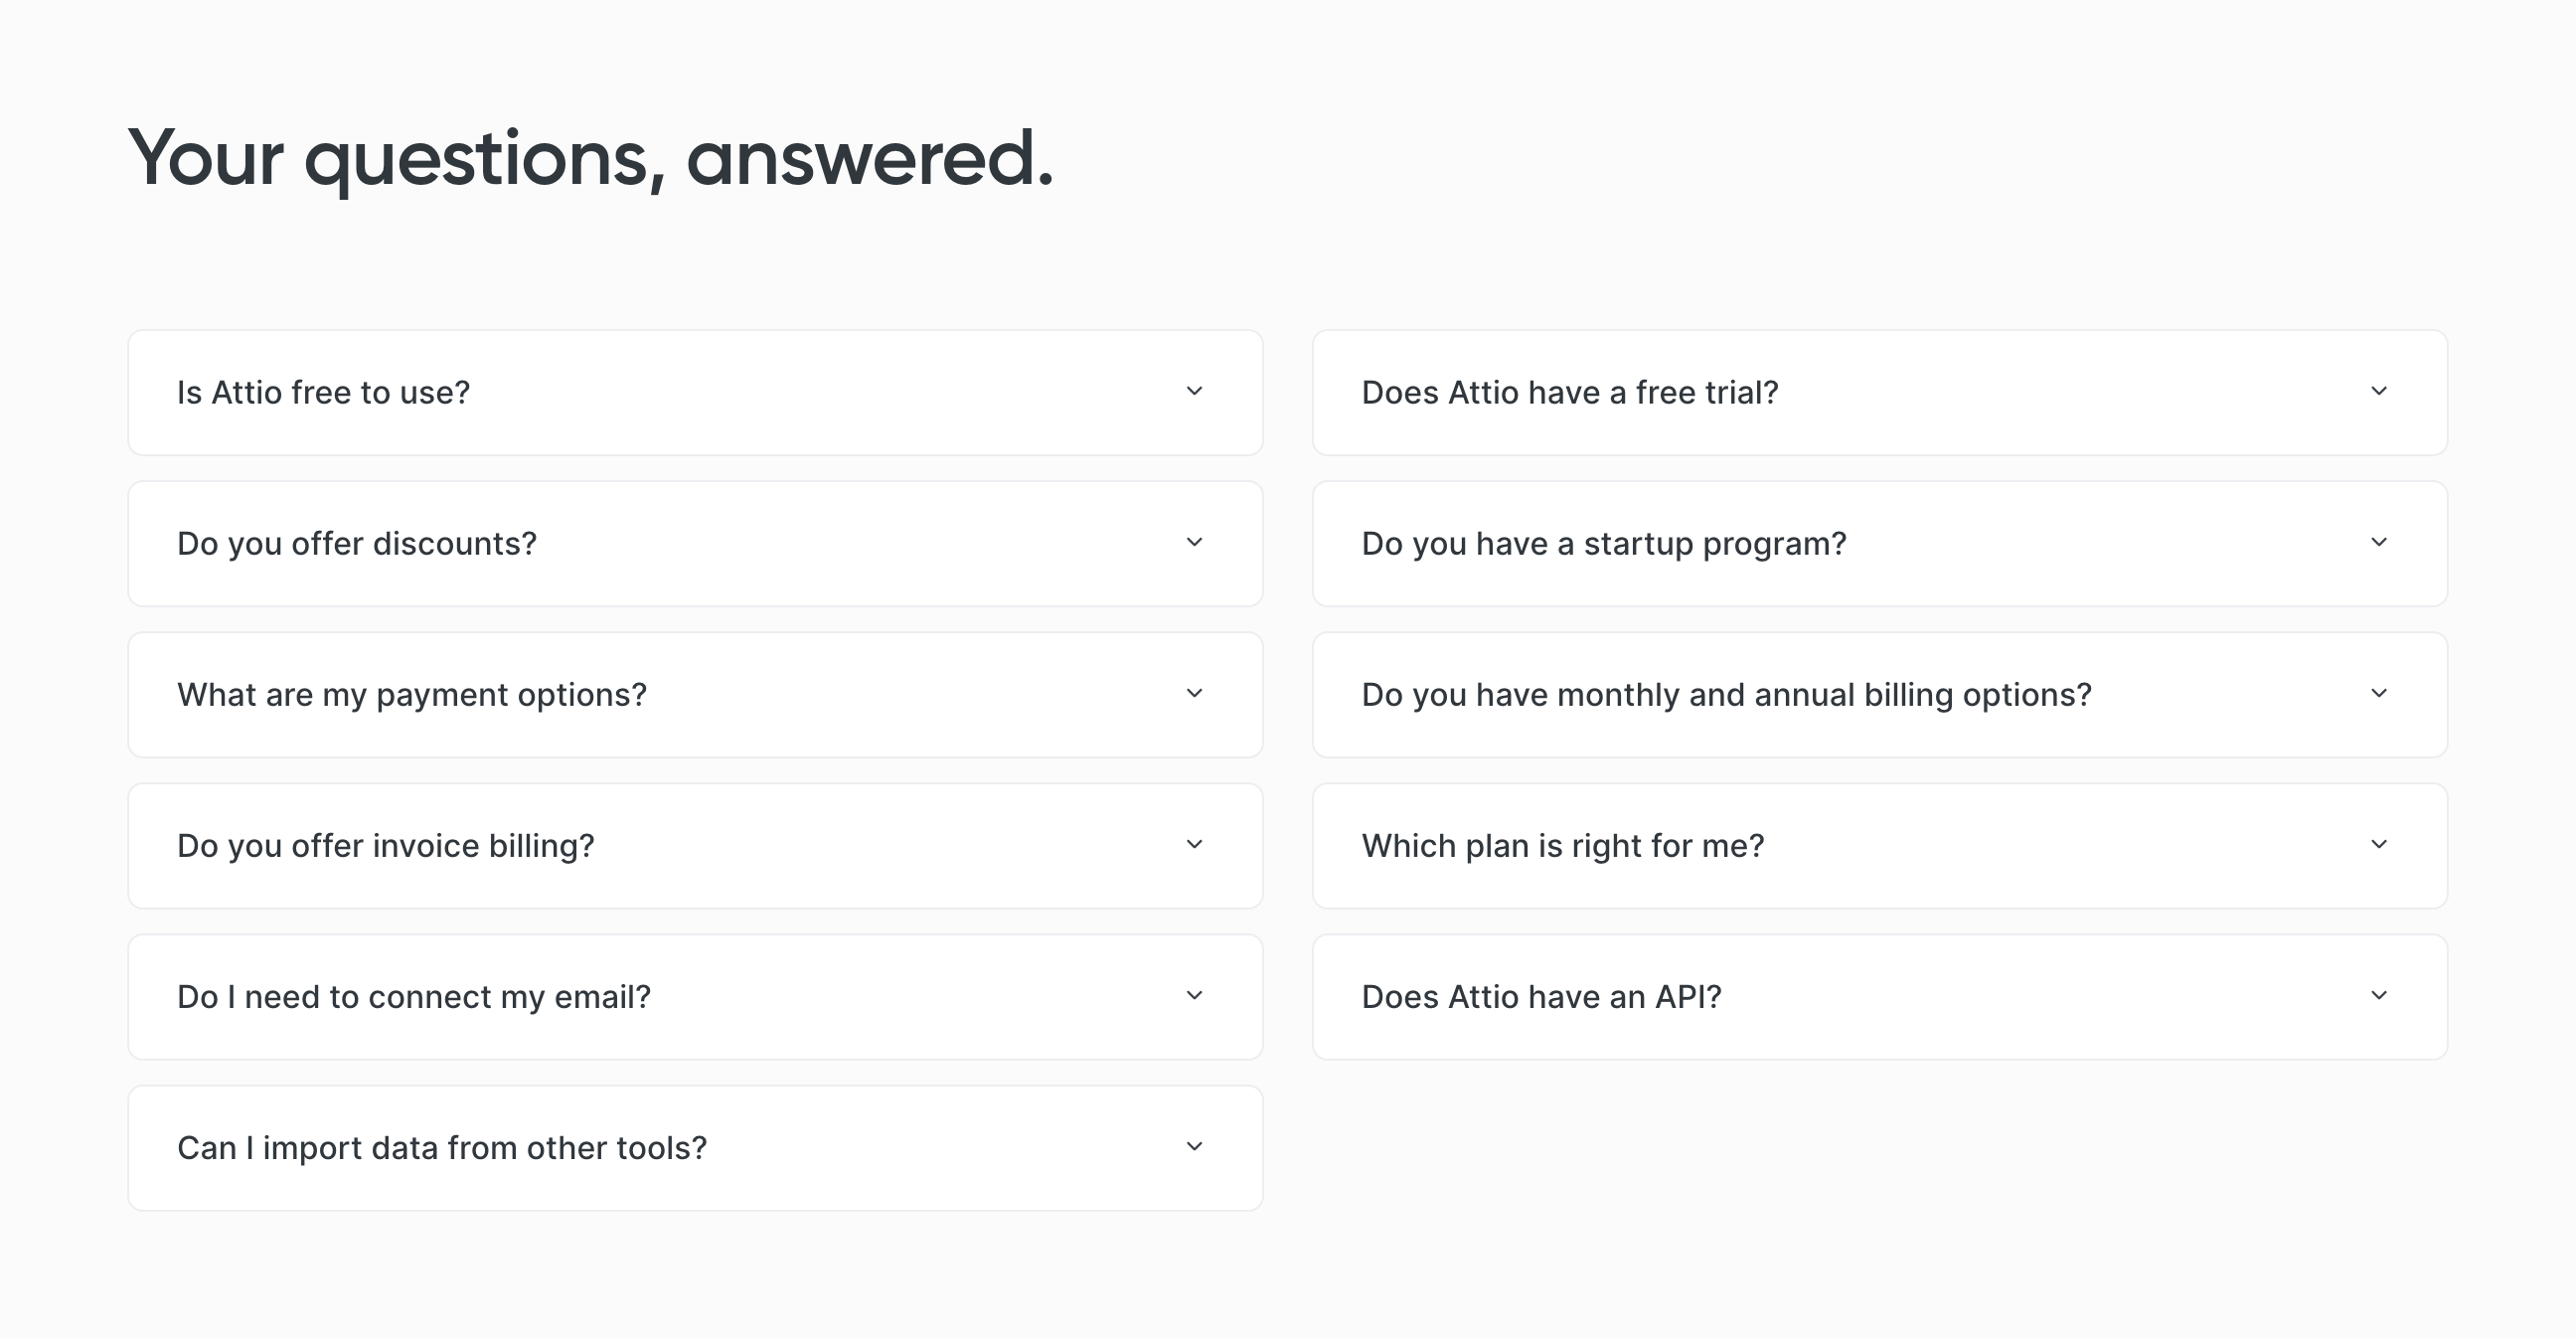Expand 'What are my payment options?'
Image resolution: width=2576 pixels, height=1339 pixels.
pyautogui.click(x=694, y=694)
